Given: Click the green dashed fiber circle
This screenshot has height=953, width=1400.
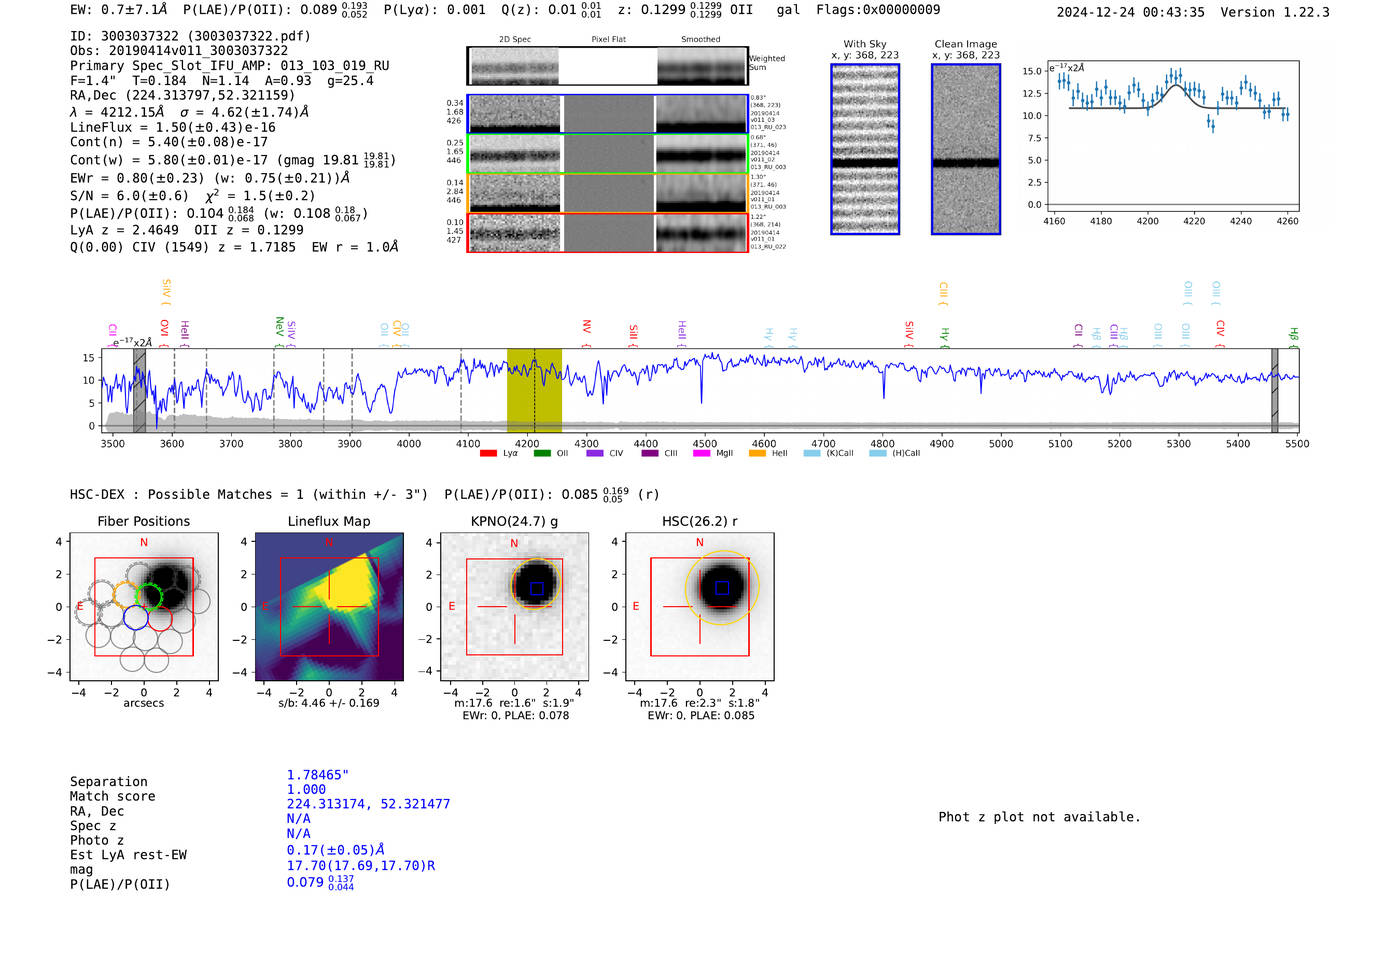Looking at the screenshot, I should tap(150, 596).
